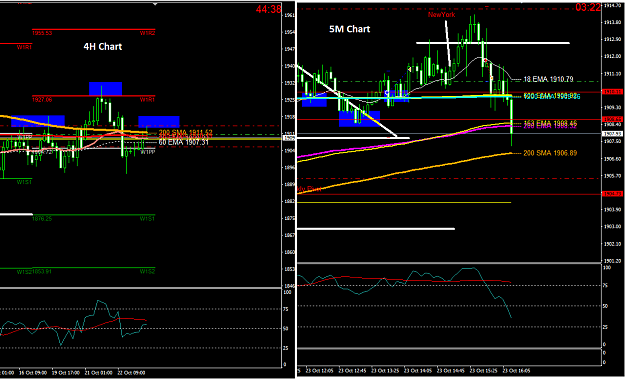The height and width of the screenshot is (379, 625).
Task: Click the red 1910.11 price tag on 5M axis
Action: (x=612, y=92)
